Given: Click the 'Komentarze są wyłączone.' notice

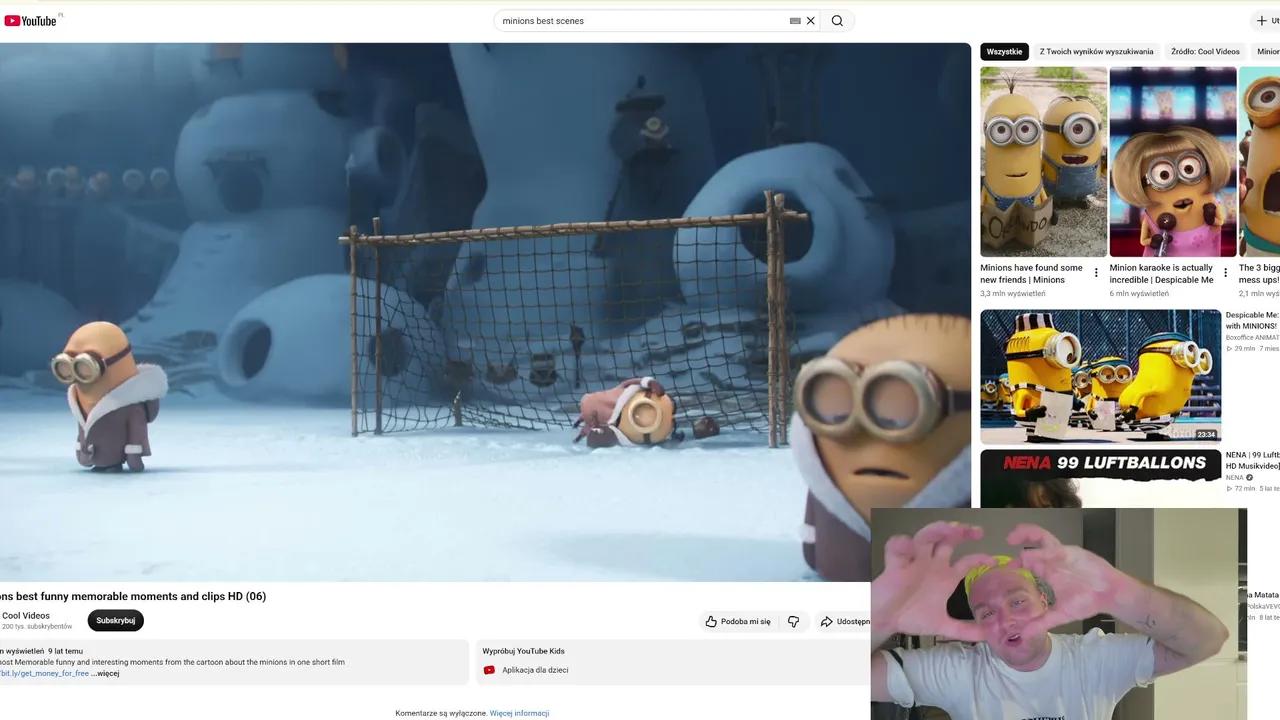Looking at the screenshot, I should point(441,713).
